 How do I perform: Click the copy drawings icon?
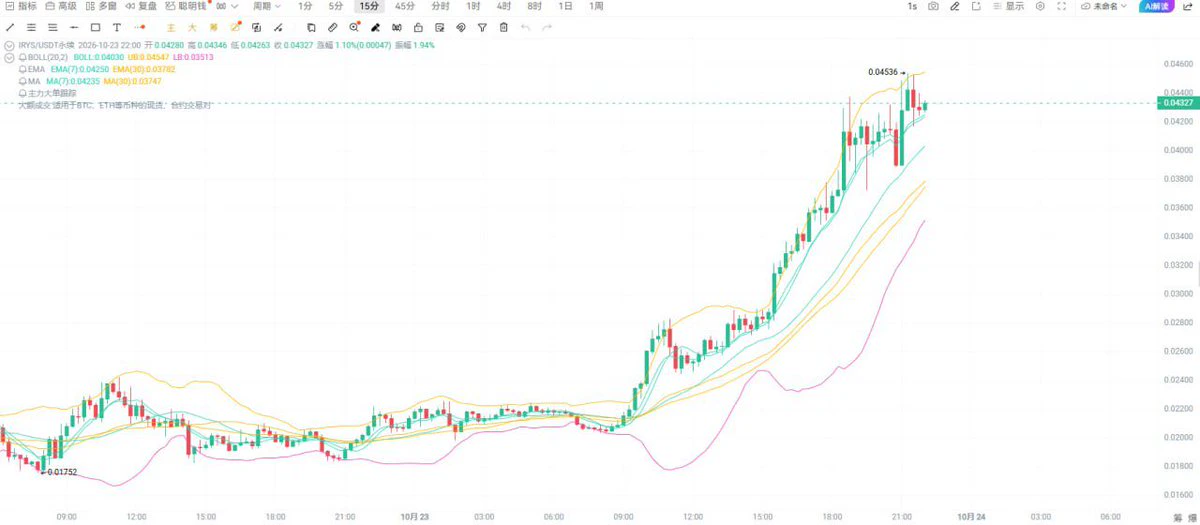311,27
